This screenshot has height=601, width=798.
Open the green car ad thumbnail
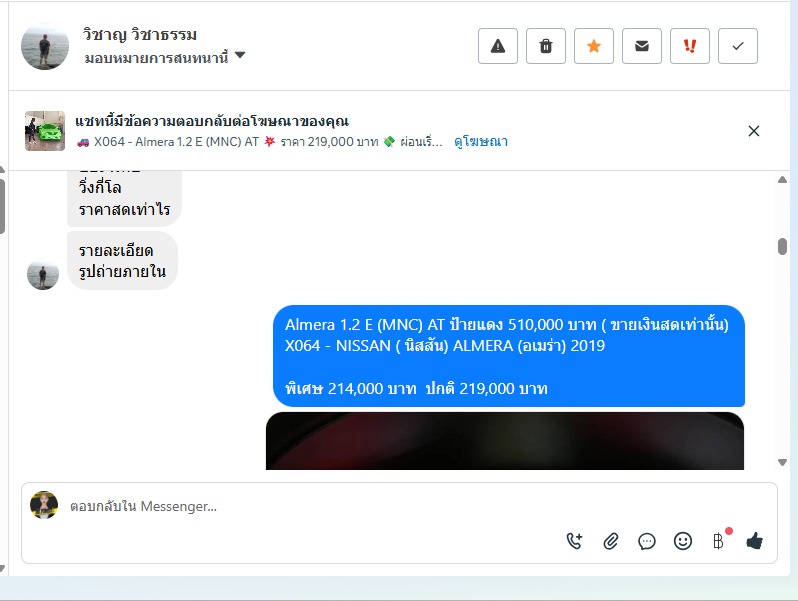(x=45, y=131)
